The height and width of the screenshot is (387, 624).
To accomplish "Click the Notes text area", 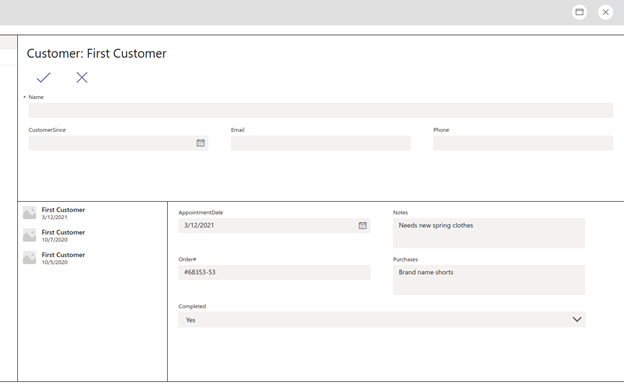I will click(489, 233).
